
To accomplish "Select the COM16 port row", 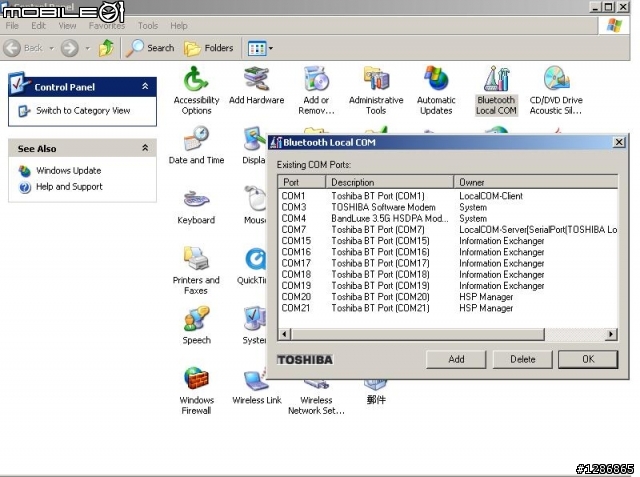I will click(x=448, y=252).
